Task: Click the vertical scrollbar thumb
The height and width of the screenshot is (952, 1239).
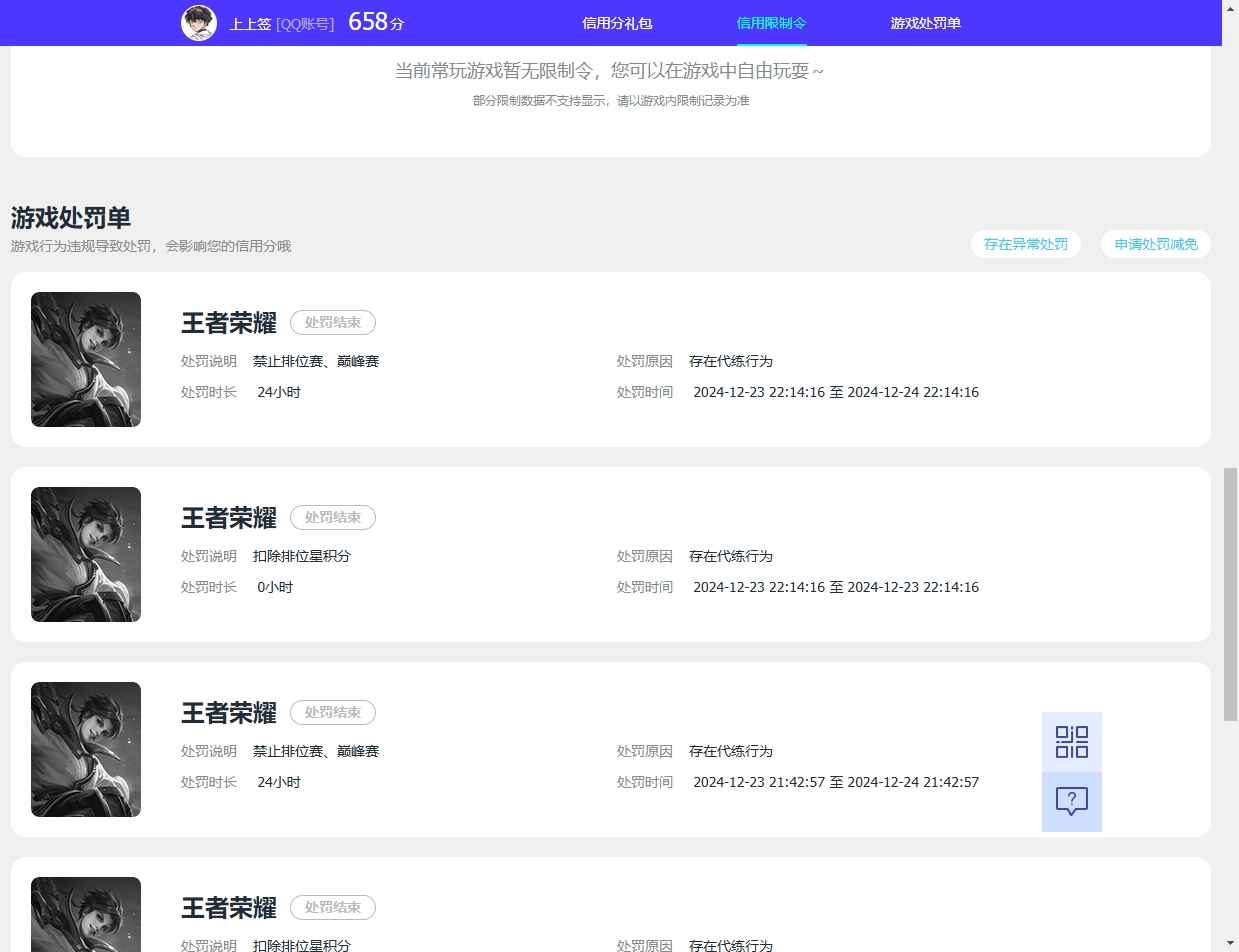Action: (1230, 593)
